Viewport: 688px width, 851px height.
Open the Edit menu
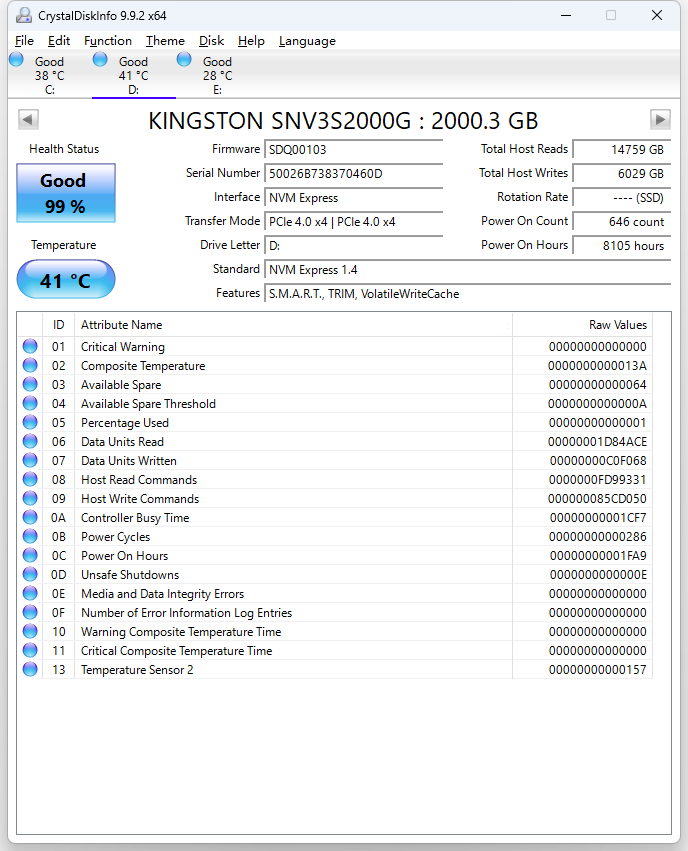59,41
